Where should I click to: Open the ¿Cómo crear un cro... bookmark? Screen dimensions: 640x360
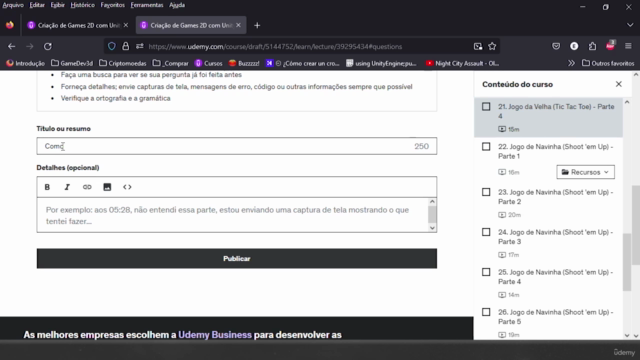(303, 63)
